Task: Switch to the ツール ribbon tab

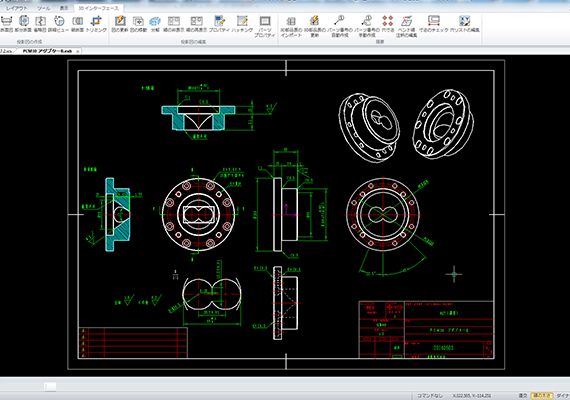Action: pos(44,8)
